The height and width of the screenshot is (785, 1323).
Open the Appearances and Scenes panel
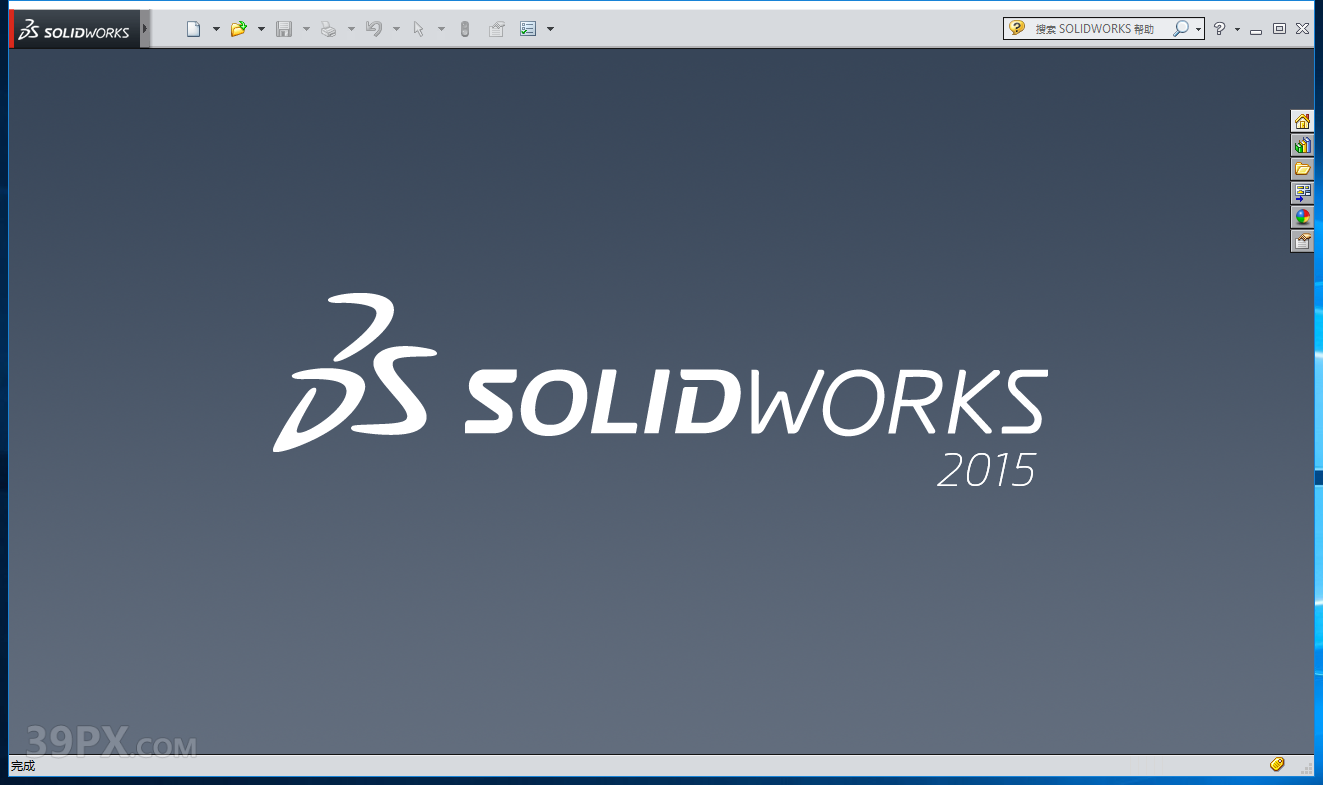[x=1302, y=217]
